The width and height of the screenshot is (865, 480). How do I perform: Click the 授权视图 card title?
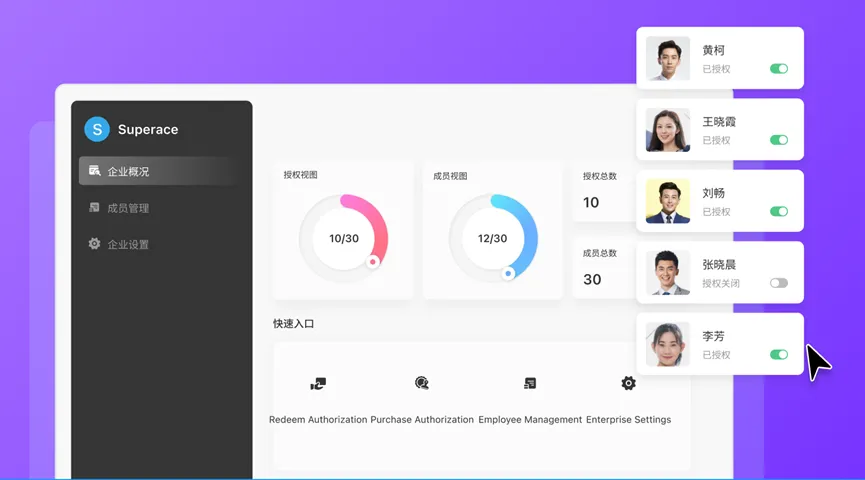pos(301,175)
